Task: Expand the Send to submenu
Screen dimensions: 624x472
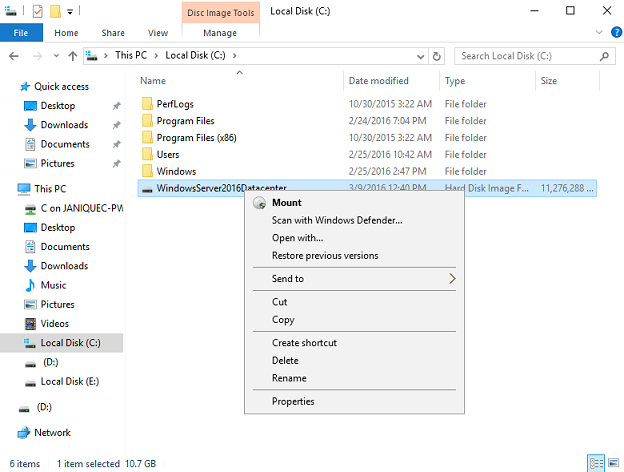Action: point(354,279)
